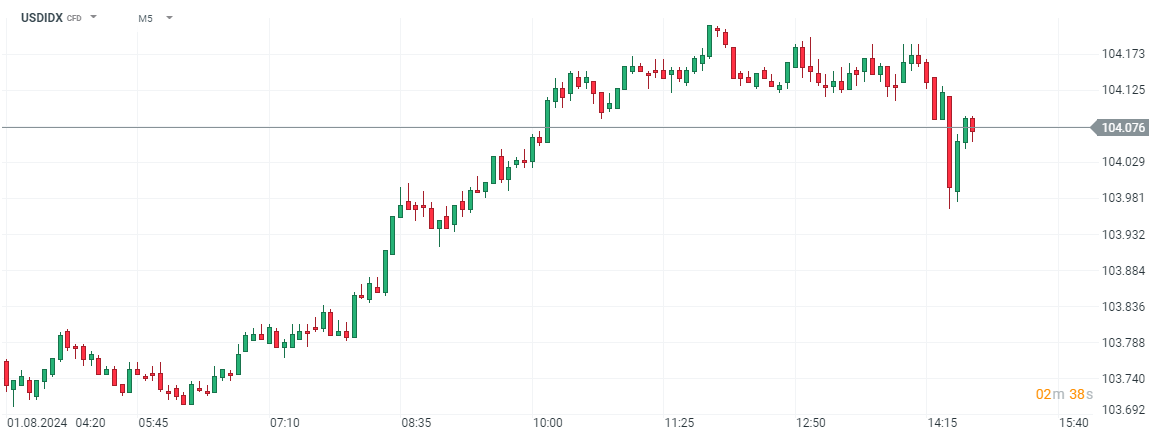
Task: Expand the M5 timeframe dropdown arrow
Action: 169,18
